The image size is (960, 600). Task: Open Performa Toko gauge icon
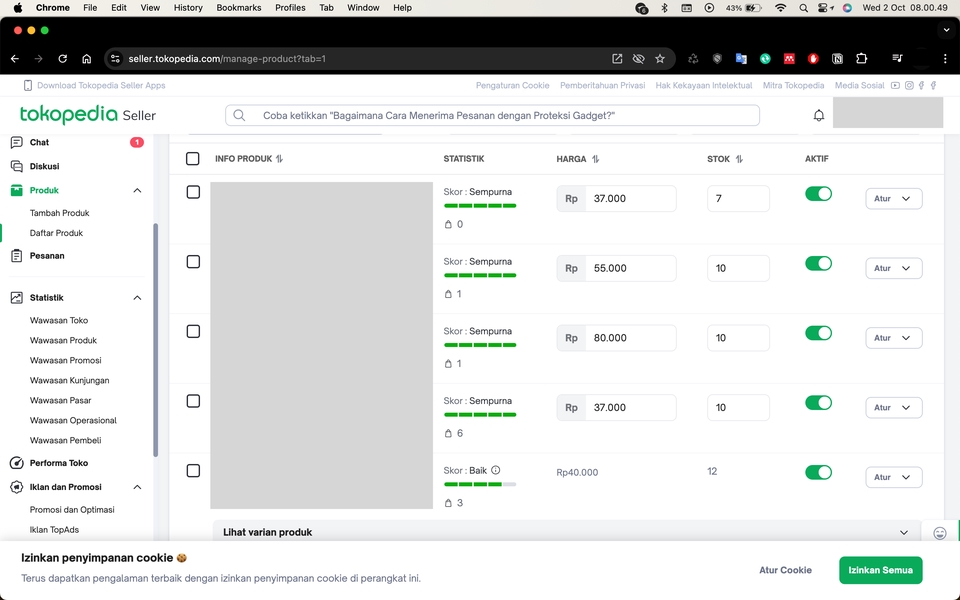(17, 463)
